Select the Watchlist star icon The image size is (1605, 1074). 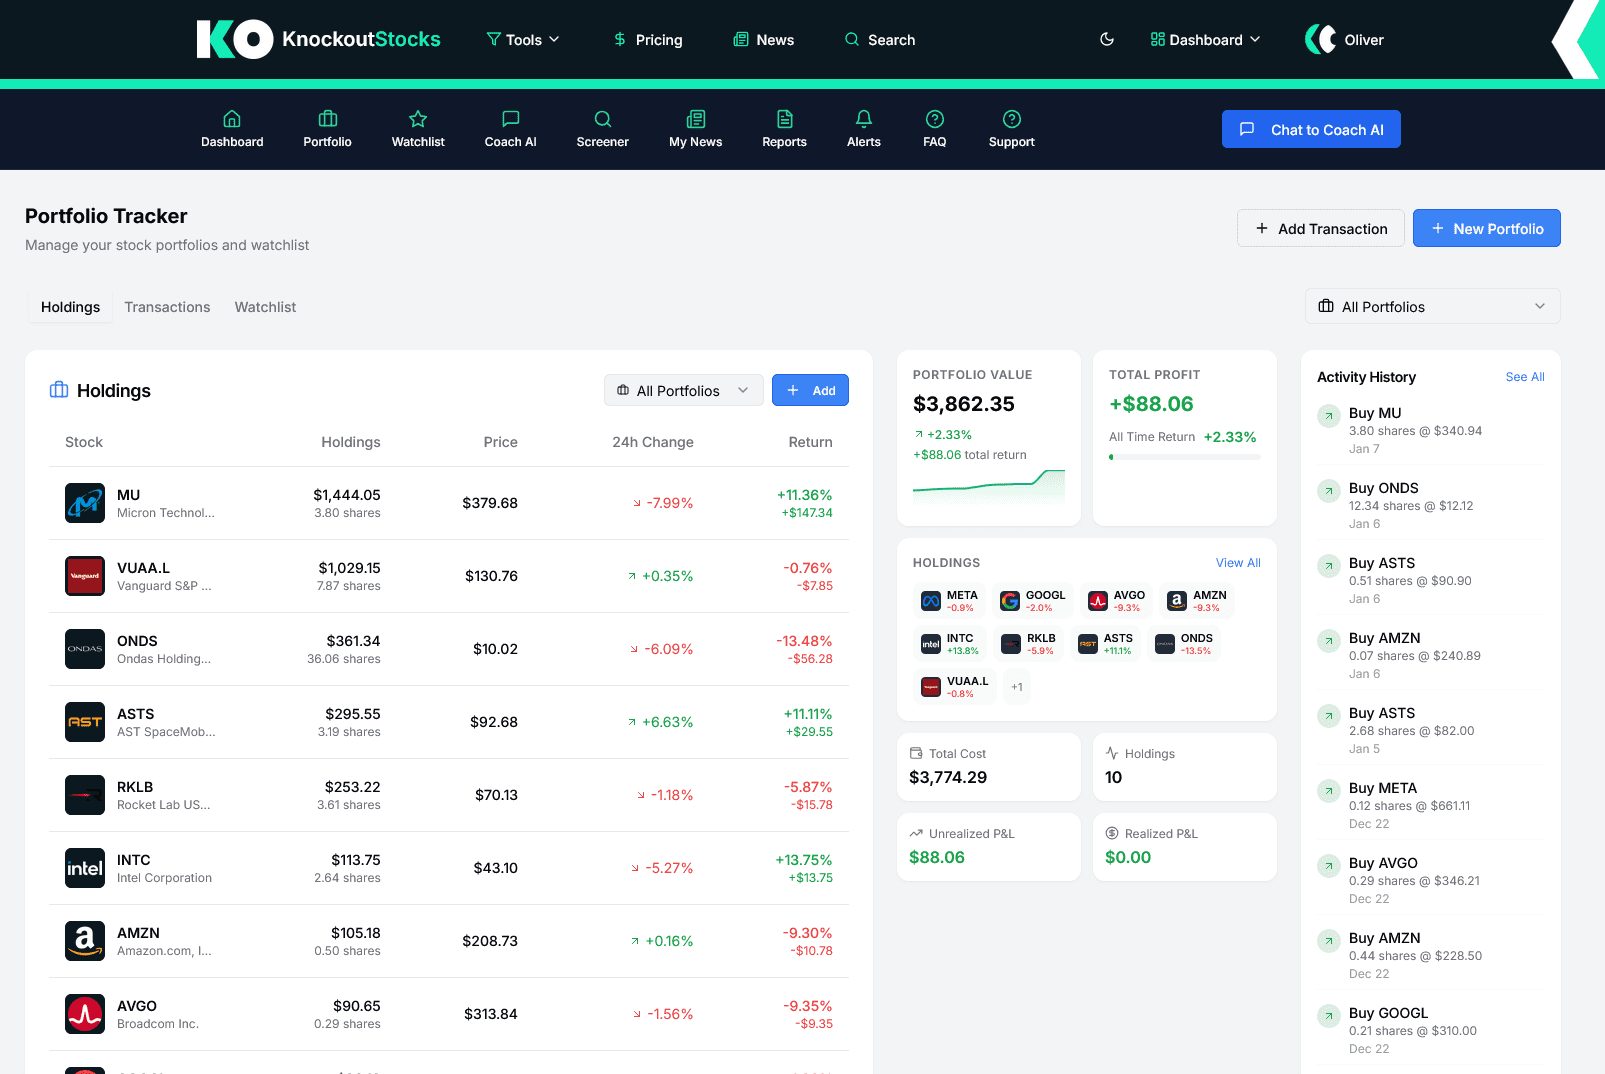pyautogui.click(x=418, y=118)
